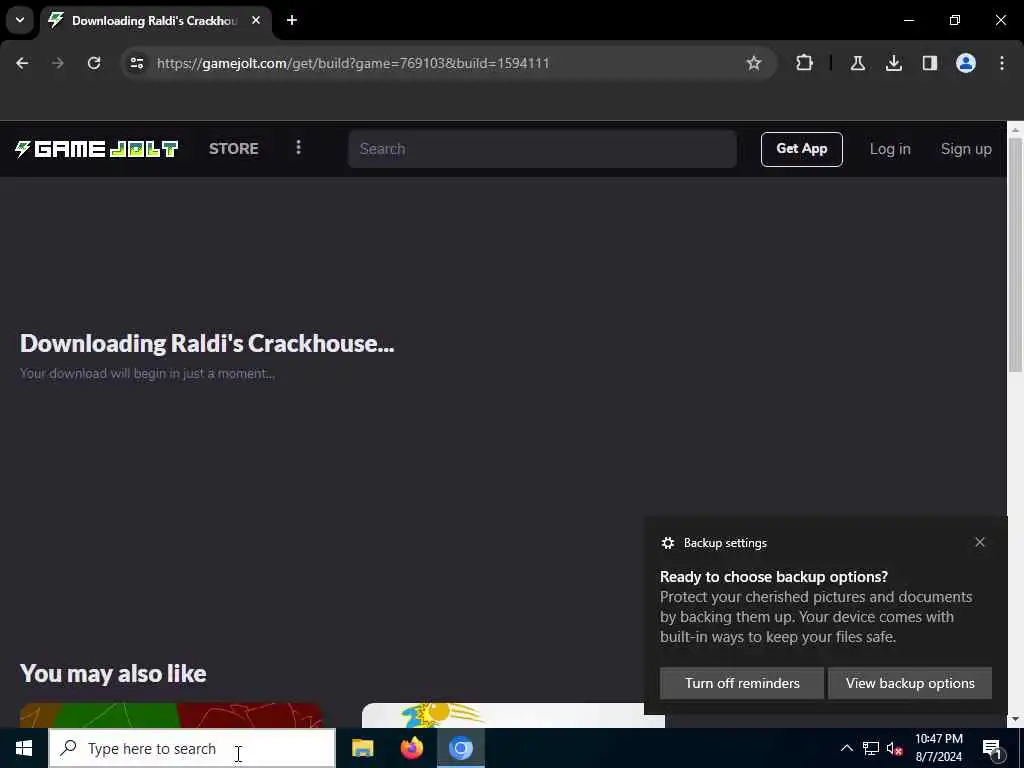1024x768 pixels.
Task: Open tab search dropdown arrow
Action: (x=20, y=20)
